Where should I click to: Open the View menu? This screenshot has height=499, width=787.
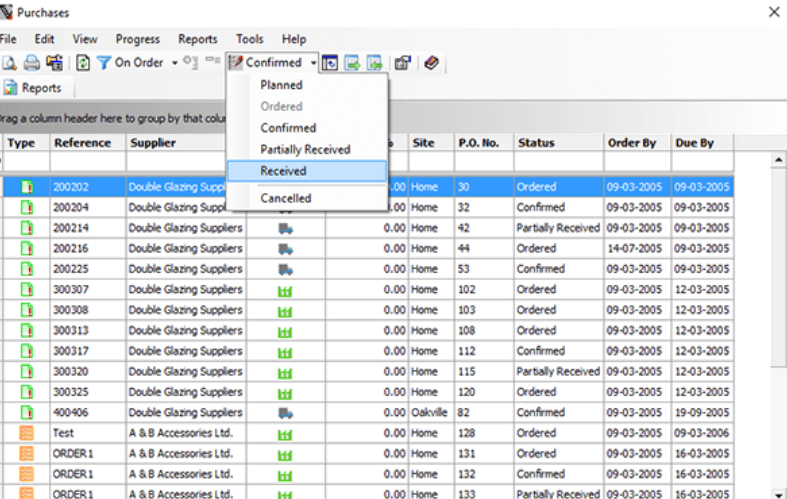pyautogui.click(x=85, y=39)
